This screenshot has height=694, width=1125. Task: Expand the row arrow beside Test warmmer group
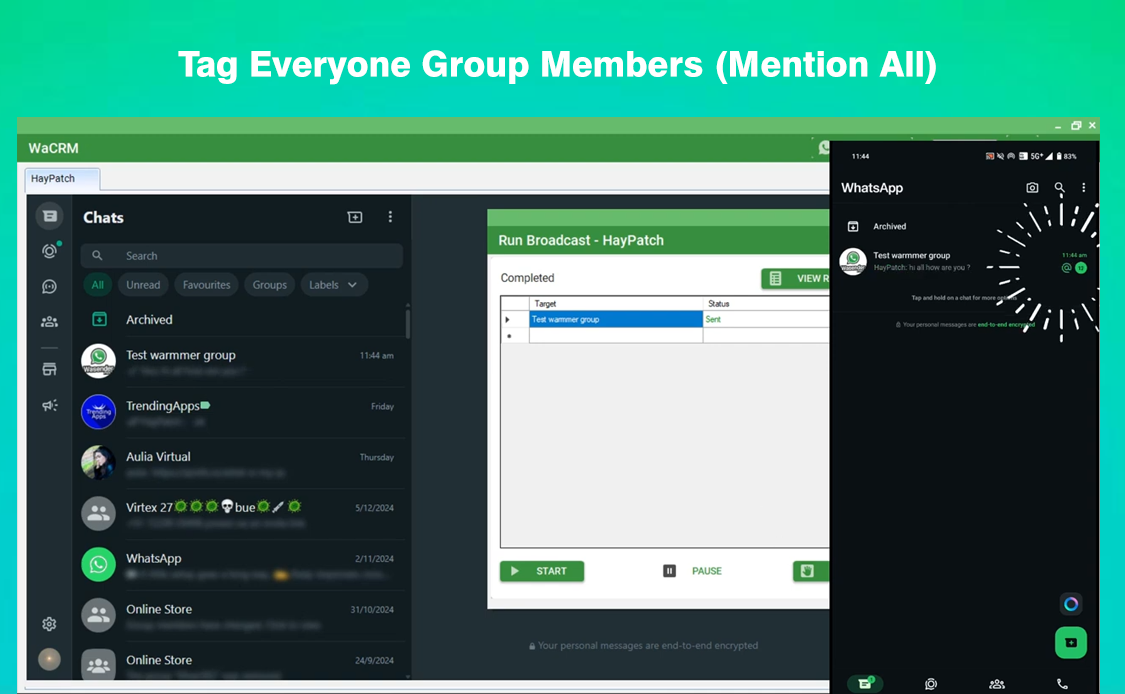point(508,320)
